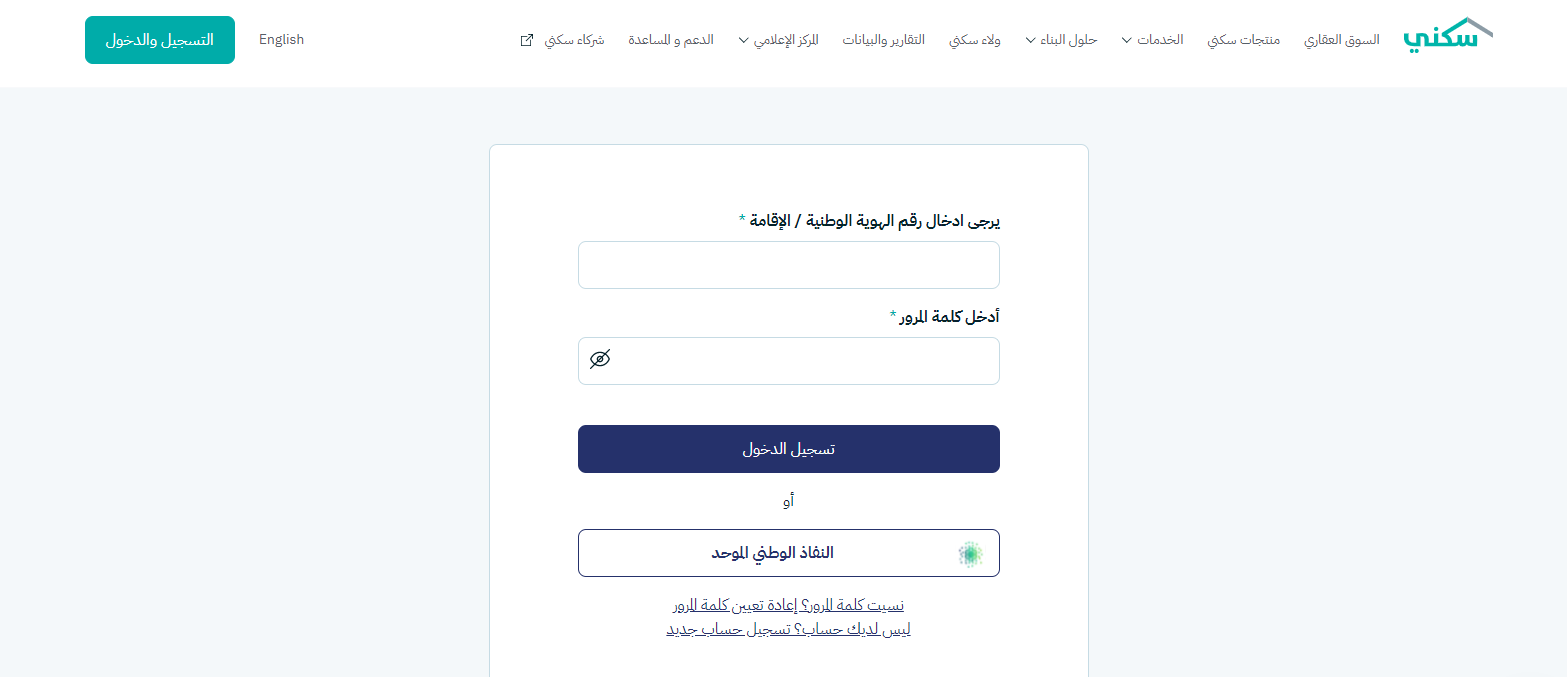Switch language to English
This screenshot has height=677, width=1567.
pos(281,40)
